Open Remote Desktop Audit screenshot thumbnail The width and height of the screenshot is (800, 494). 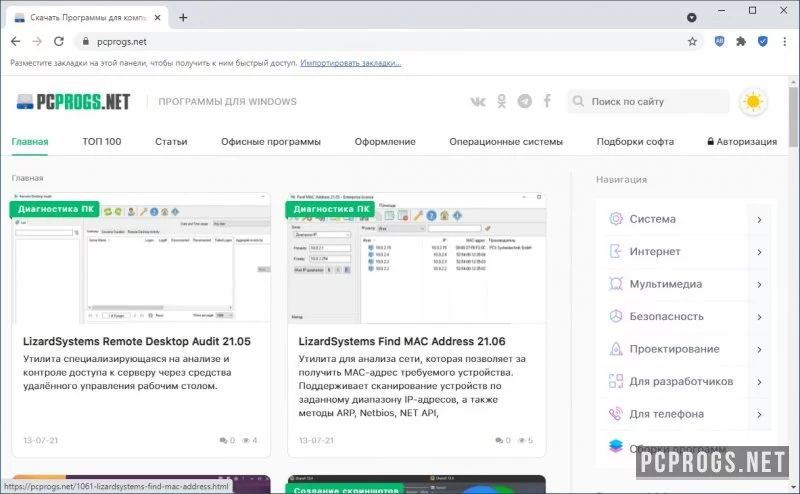point(141,258)
